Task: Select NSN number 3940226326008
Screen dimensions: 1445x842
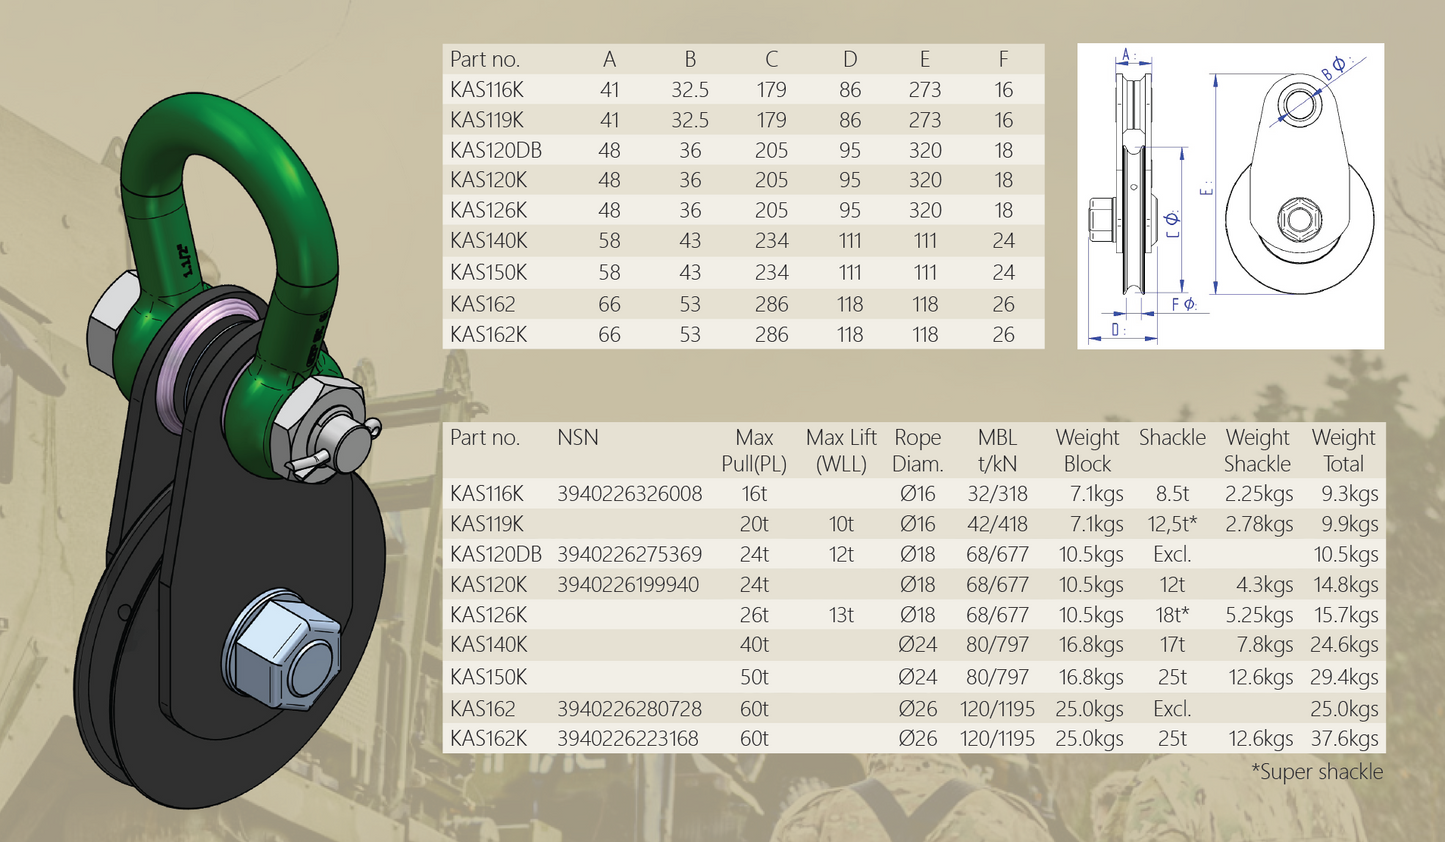Action: tap(629, 494)
